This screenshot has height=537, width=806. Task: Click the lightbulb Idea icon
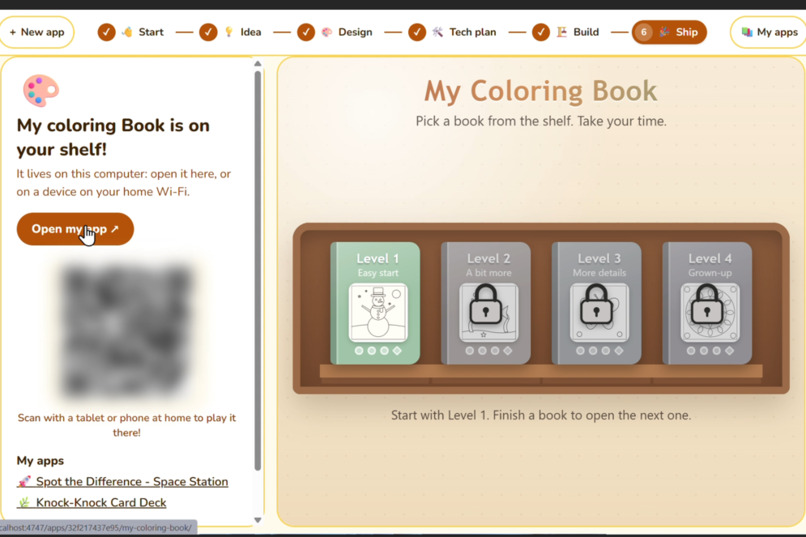pyautogui.click(x=229, y=32)
